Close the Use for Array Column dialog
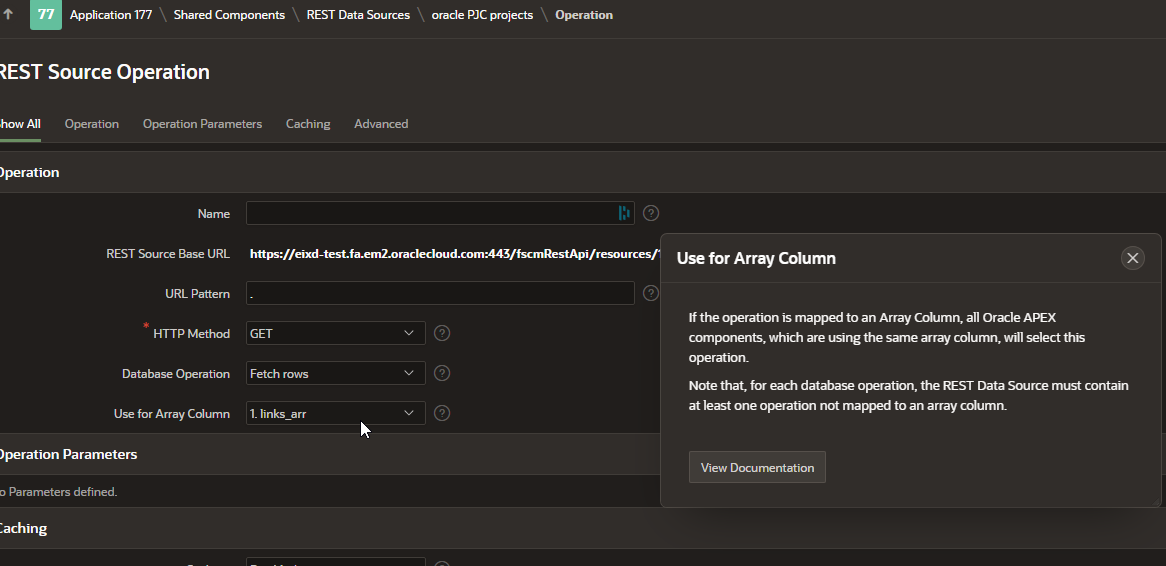Screen dimensions: 1166x566 1132,258
